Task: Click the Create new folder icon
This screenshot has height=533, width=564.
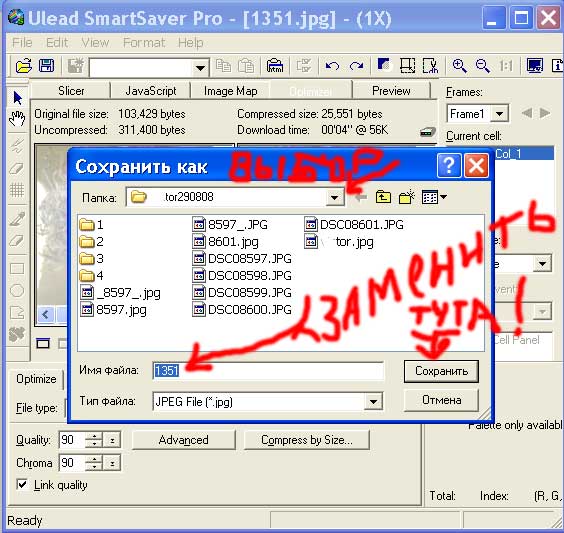Action: pos(406,197)
